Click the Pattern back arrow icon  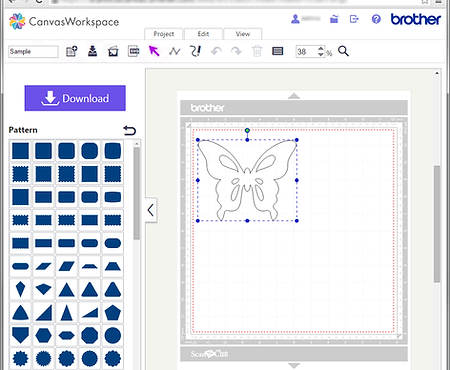(130, 130)
